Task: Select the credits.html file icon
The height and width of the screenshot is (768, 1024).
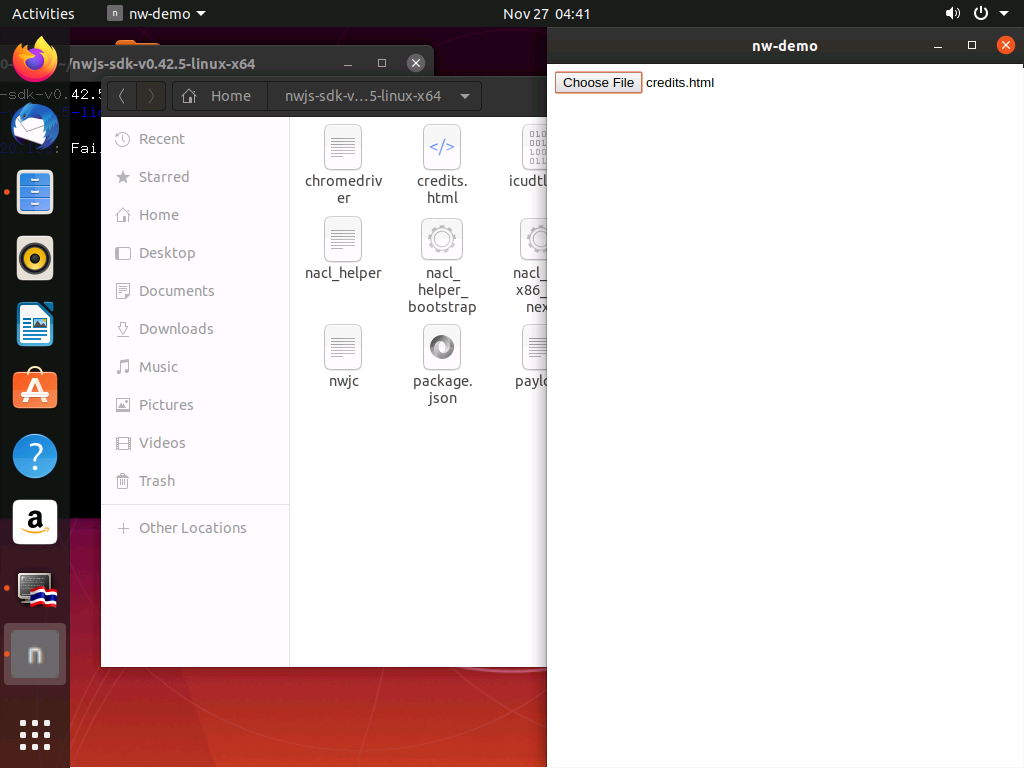Action: [442, 147]
